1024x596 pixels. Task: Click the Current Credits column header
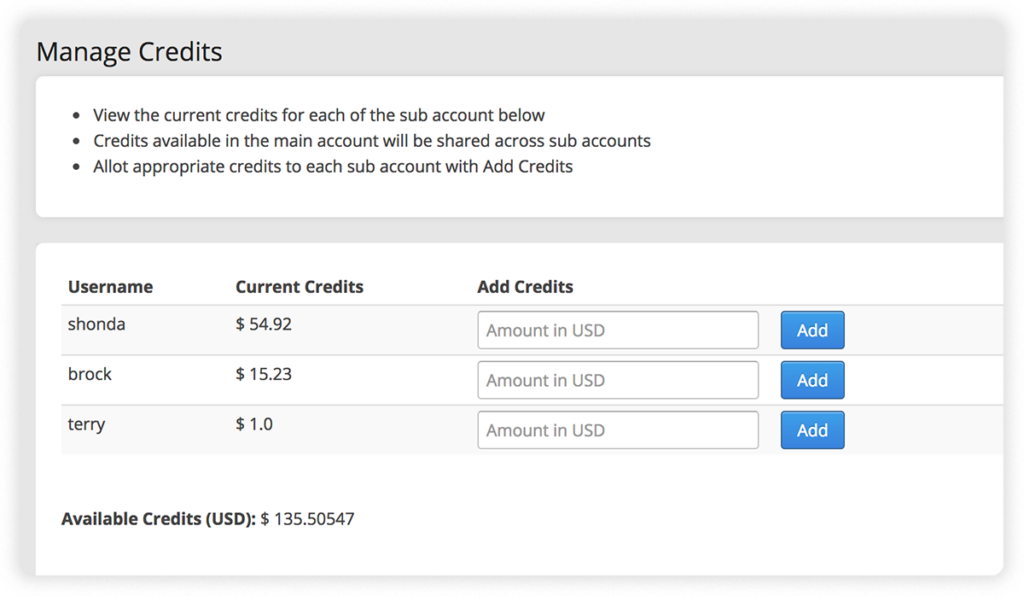coord(299,287)
